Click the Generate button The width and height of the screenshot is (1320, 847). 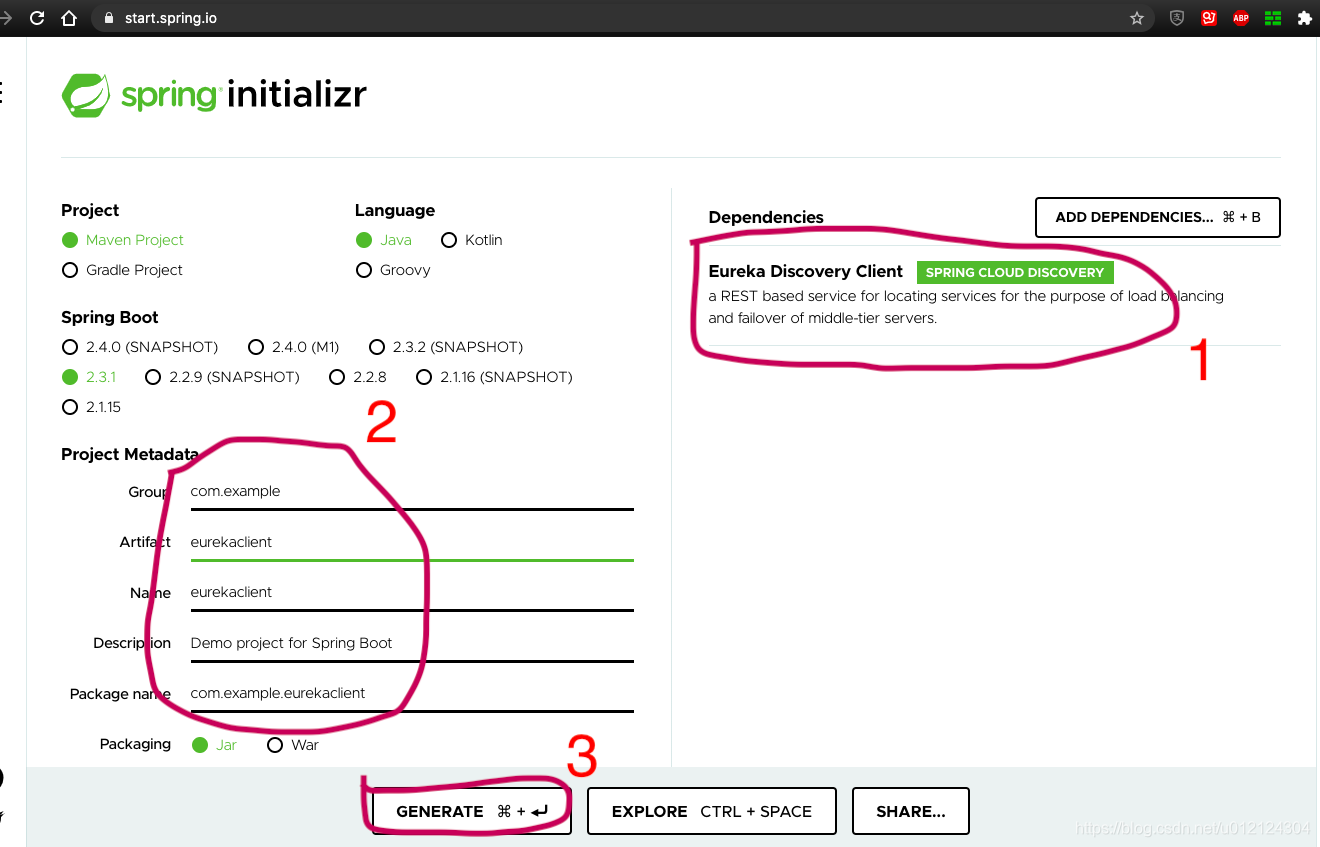[472, 811]
